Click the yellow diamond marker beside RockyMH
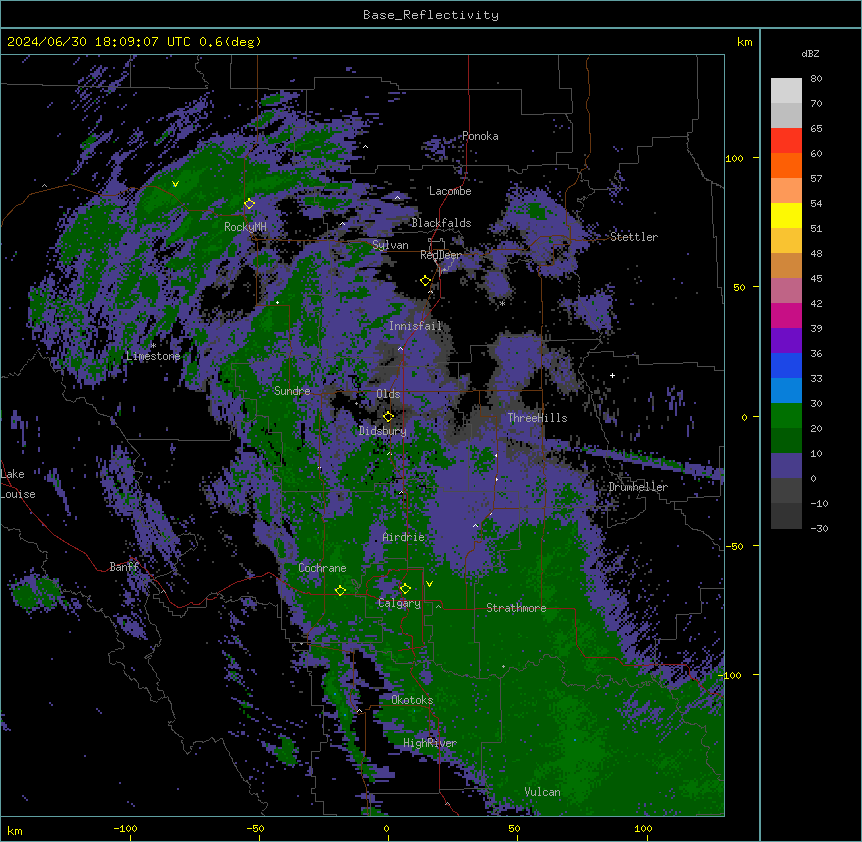This screenshot has height=842, width=862. [249, 203]
